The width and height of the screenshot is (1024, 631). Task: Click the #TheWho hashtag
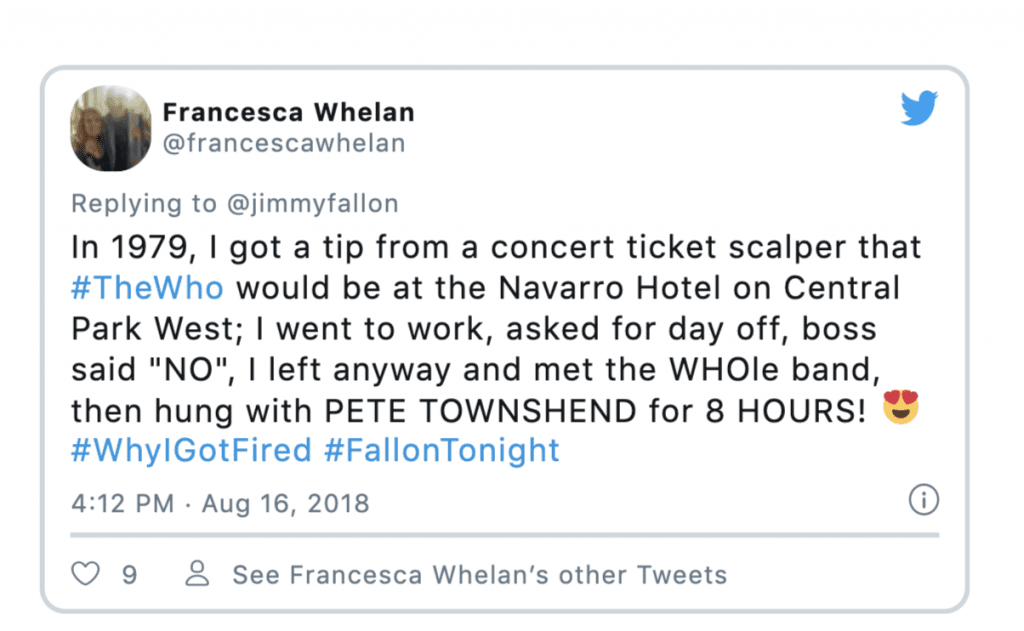(x=148, y=287)
